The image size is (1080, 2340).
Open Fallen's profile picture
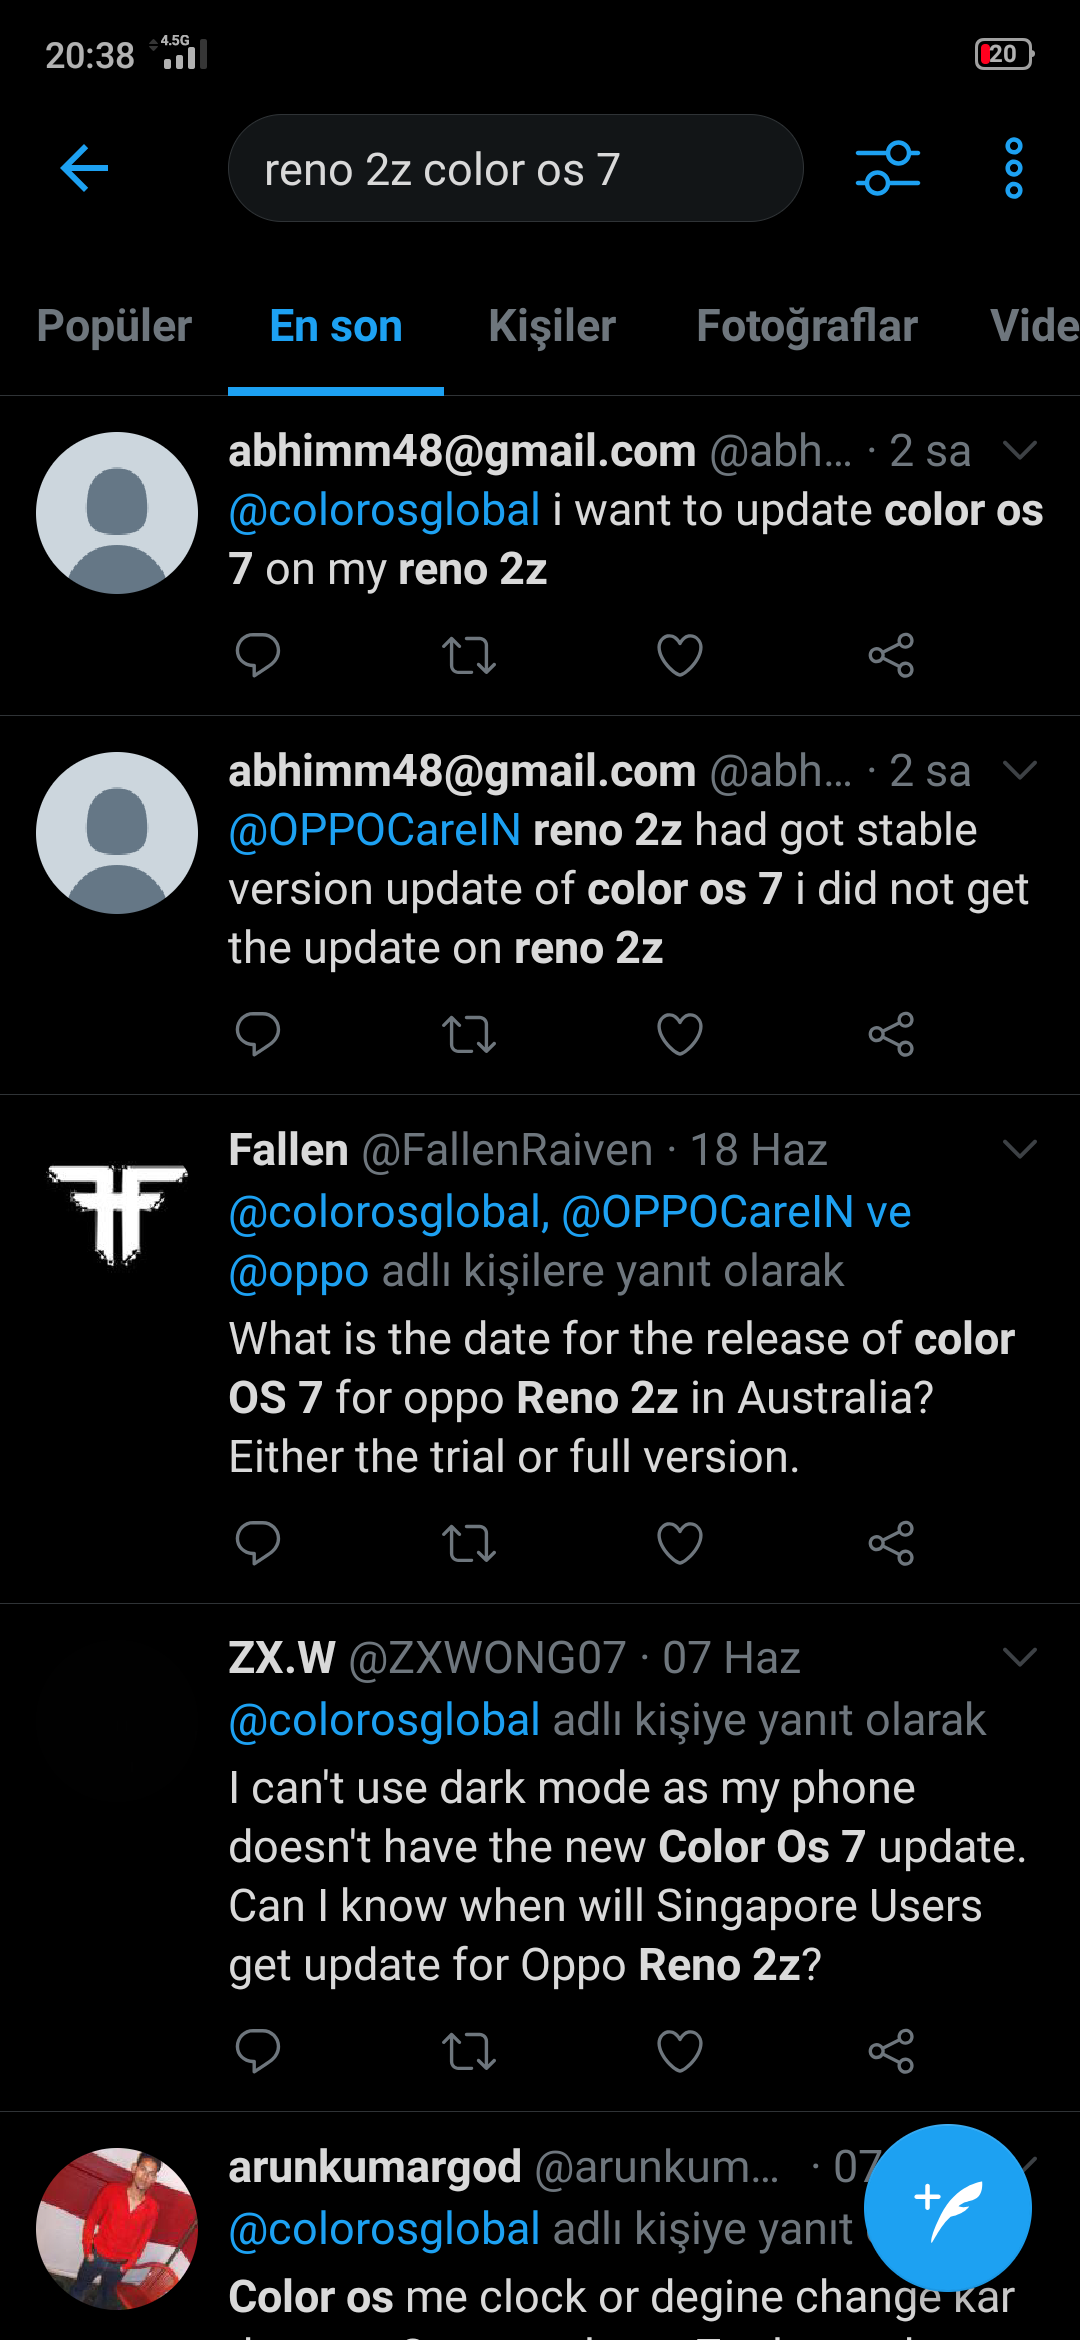pyautogui.click(x=117, y=1213)
